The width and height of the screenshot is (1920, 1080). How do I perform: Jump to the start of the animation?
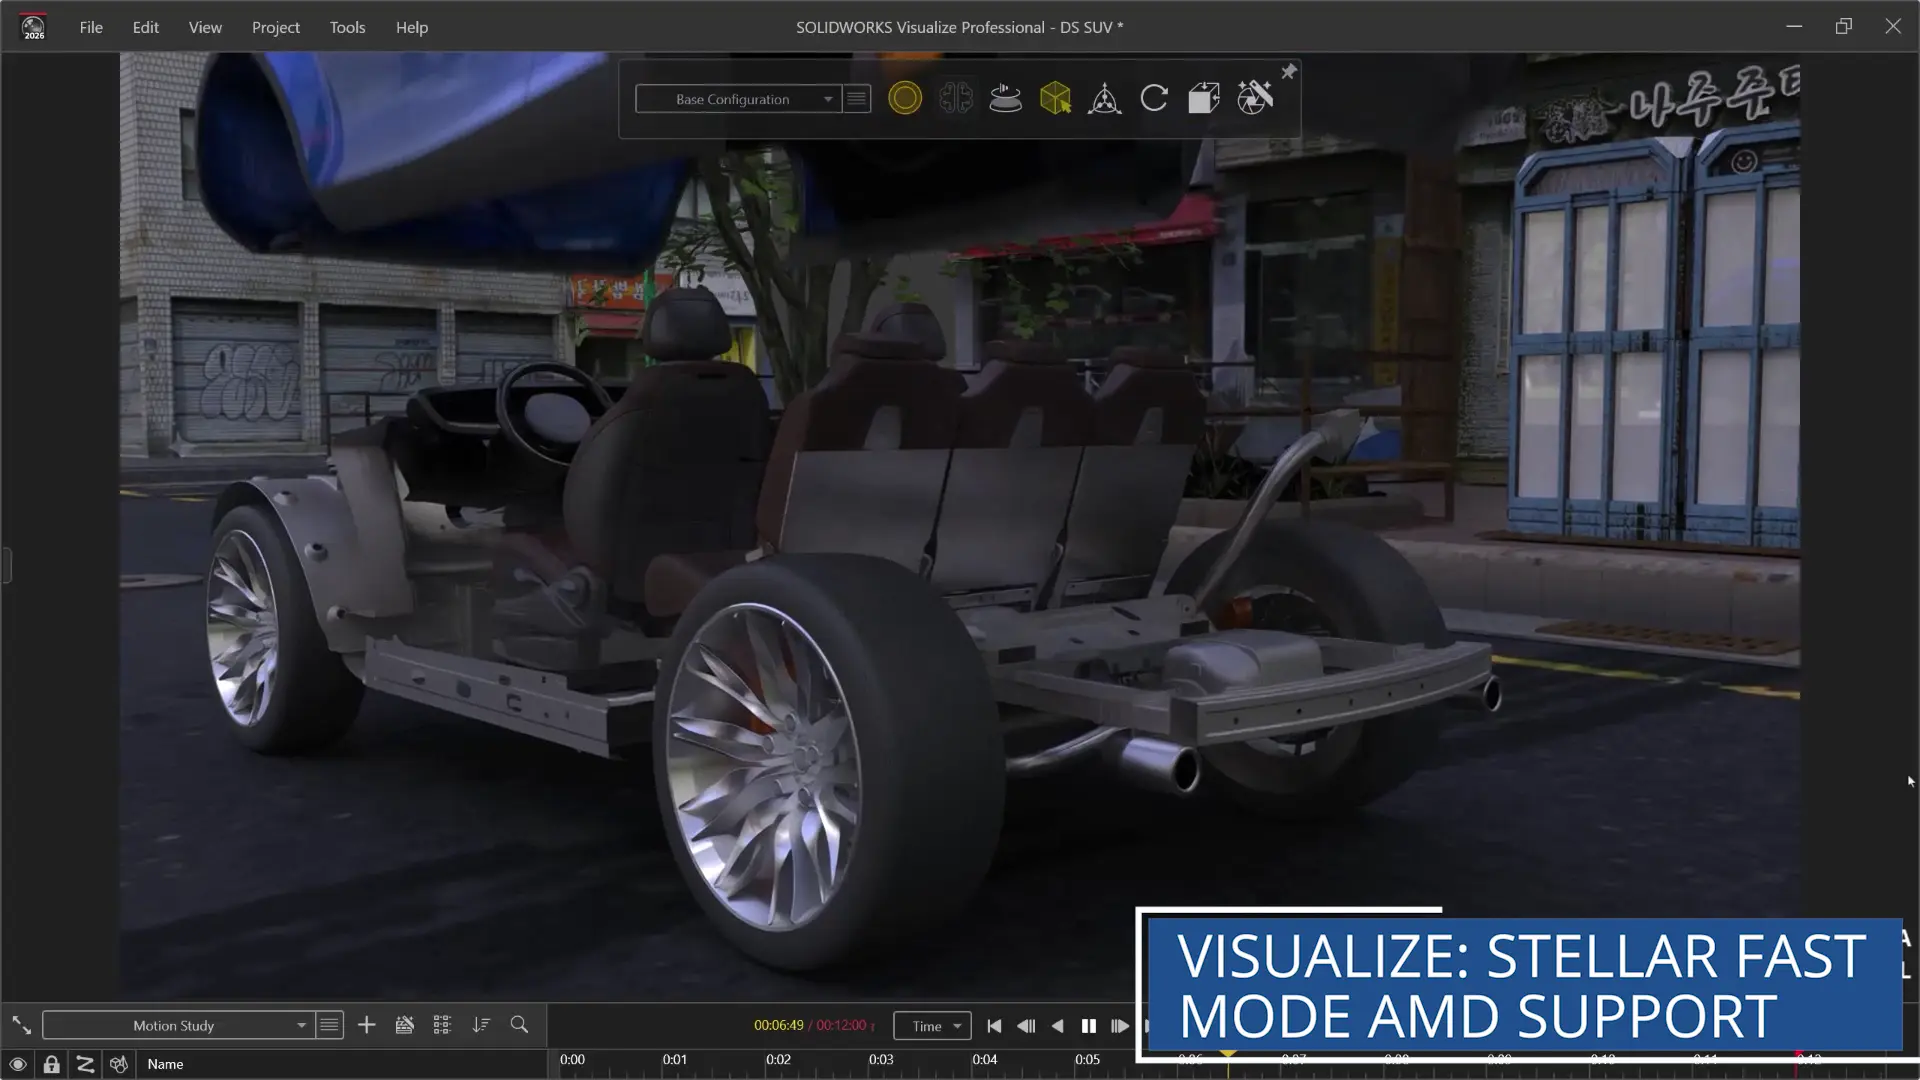[994, 1026]
